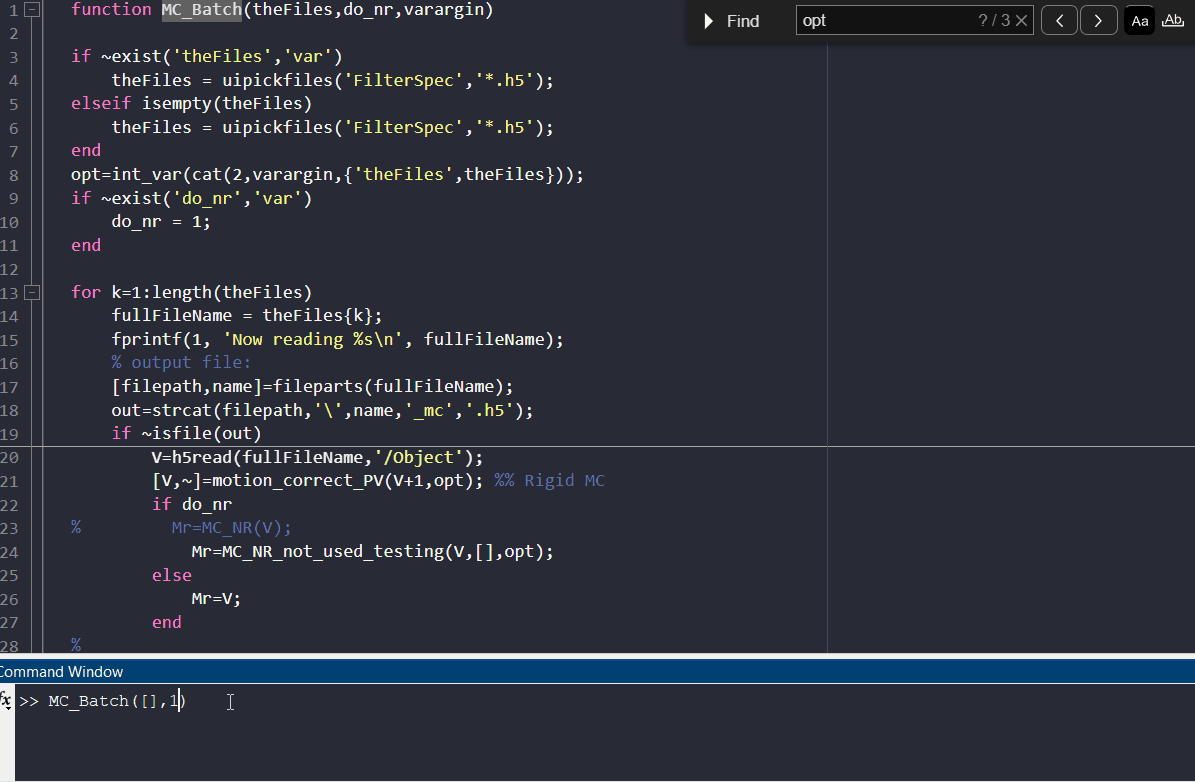
Task: Click 'Mr=V;' on line 26
Action: point(216,599)
